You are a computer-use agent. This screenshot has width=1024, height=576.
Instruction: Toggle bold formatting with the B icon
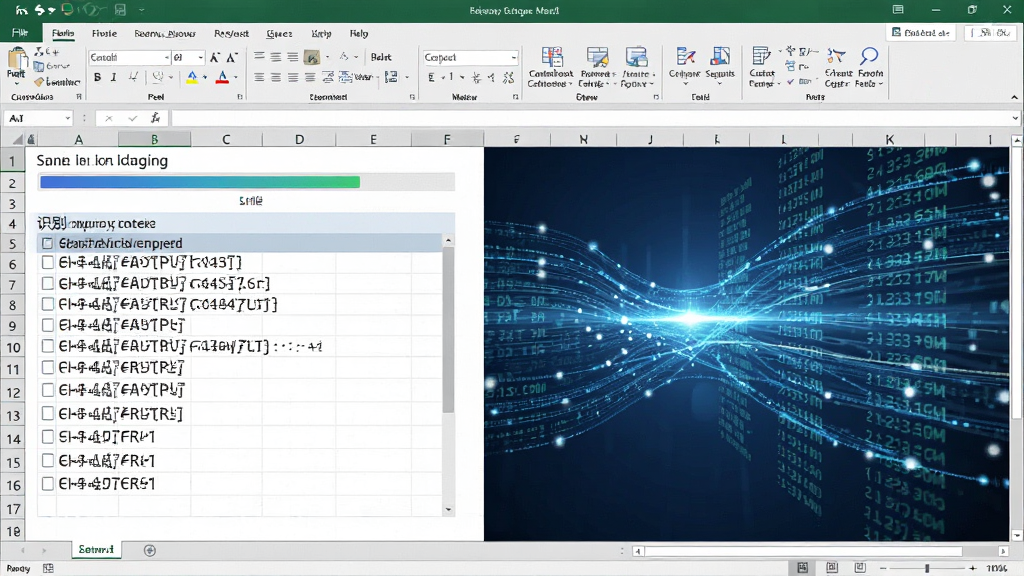(97, 78)
